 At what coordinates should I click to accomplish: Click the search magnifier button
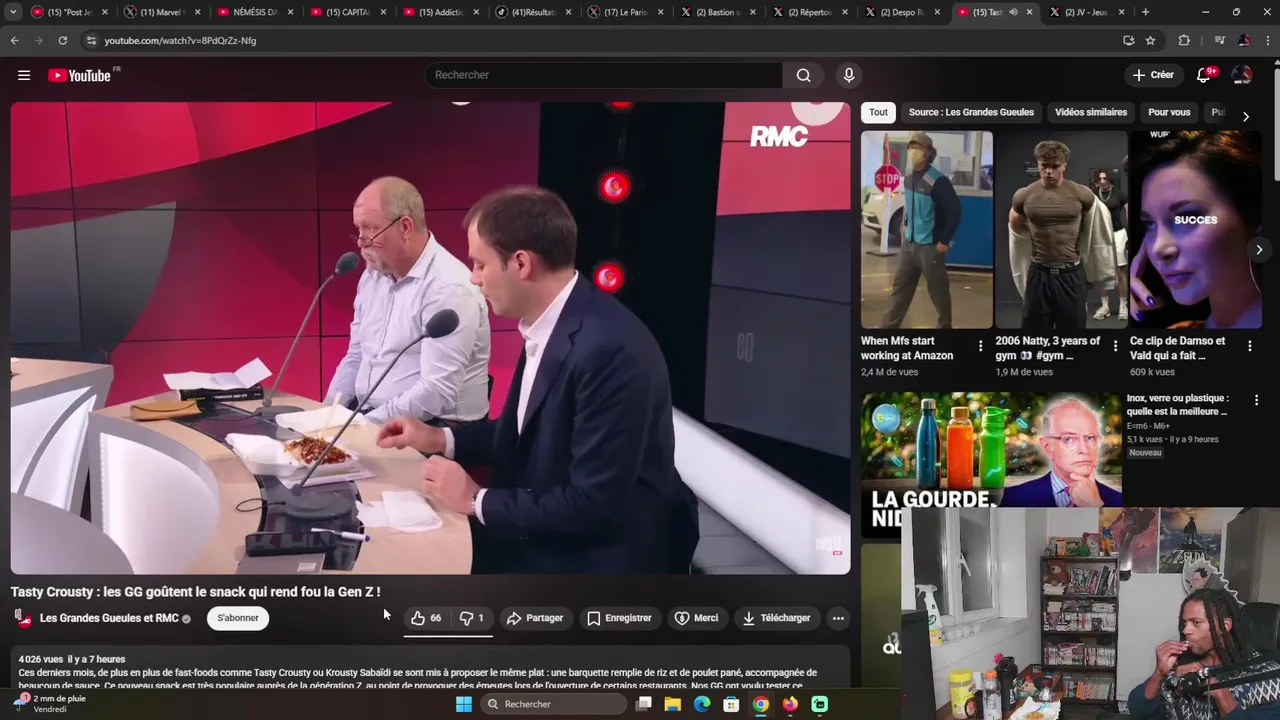(804, 75)
